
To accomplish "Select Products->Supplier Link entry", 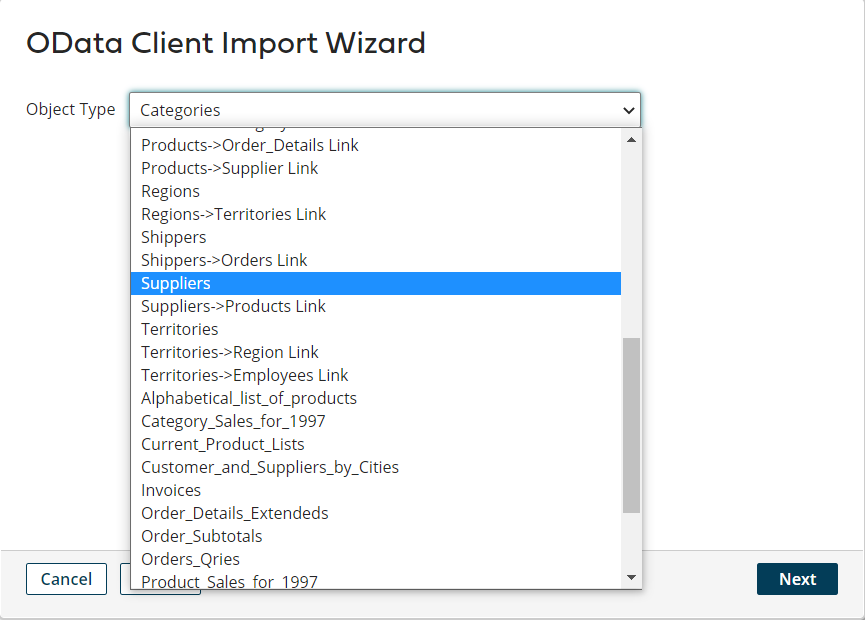I will [229, 168].
